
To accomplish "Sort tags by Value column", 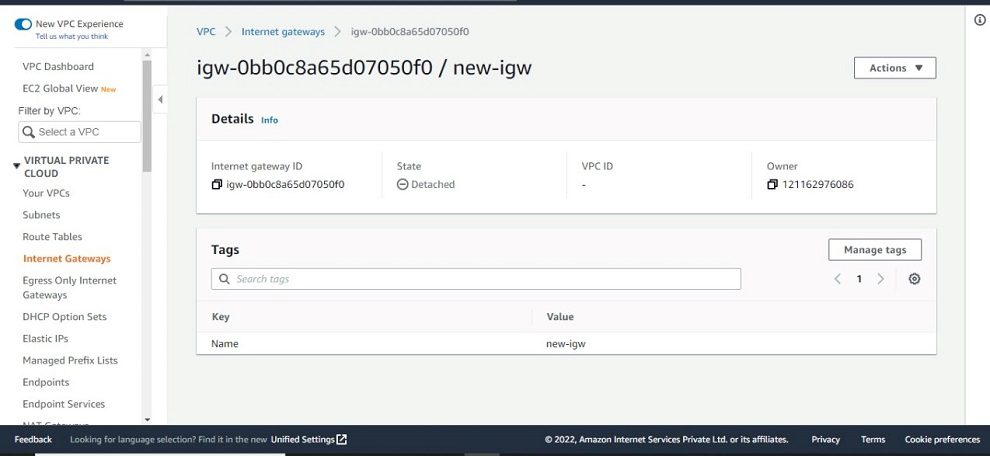I will [560, 317].
